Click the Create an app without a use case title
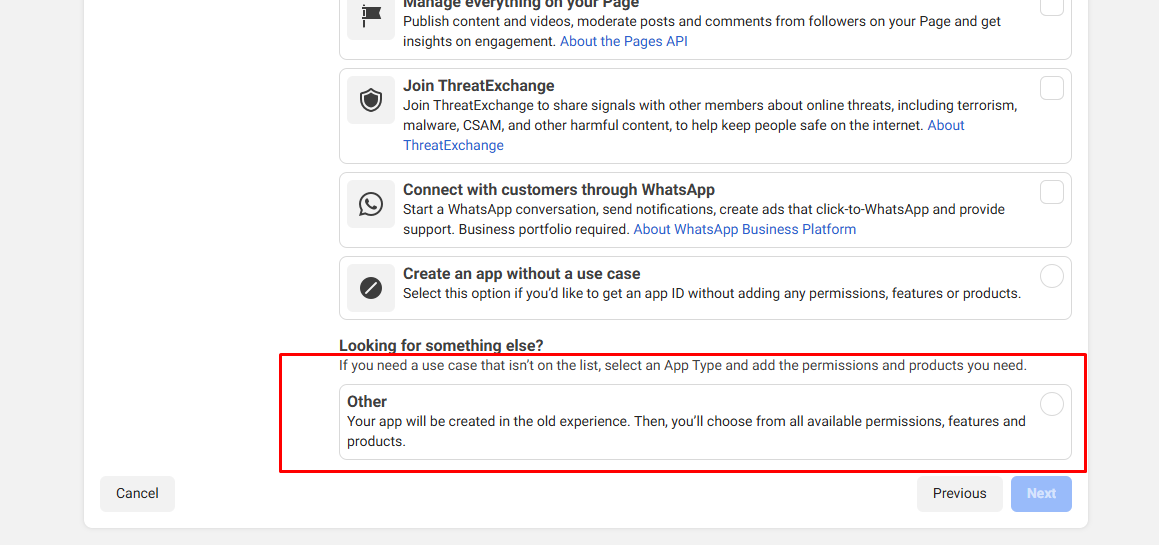The height and width of the screenshot is (545, 1159). tap(521, 274)
